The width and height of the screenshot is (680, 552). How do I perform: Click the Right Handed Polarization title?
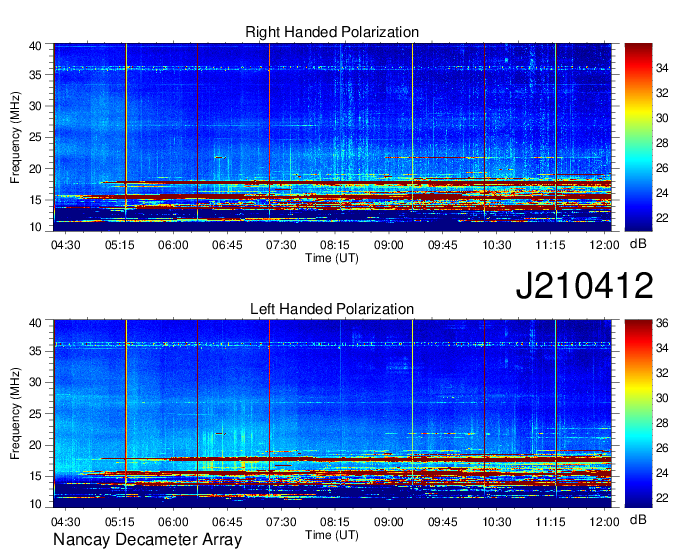tap(332, 32)
